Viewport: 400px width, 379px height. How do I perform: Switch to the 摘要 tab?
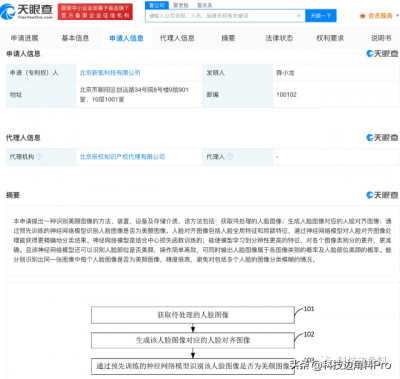[228, 38]
